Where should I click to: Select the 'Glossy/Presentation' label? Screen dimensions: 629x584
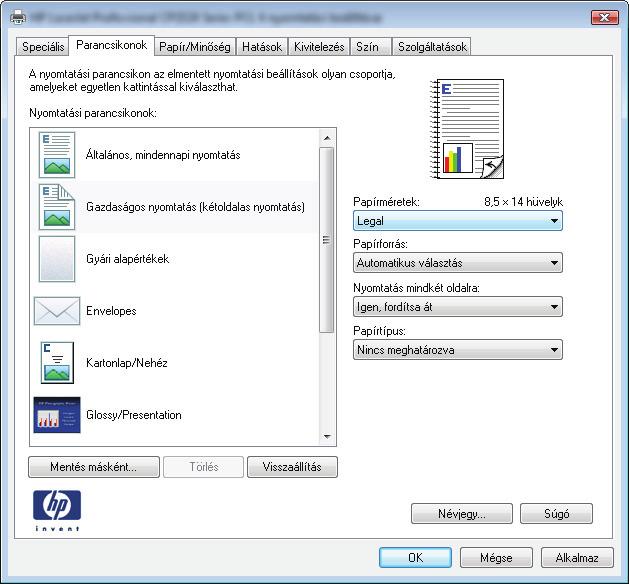tap(134, 415)
